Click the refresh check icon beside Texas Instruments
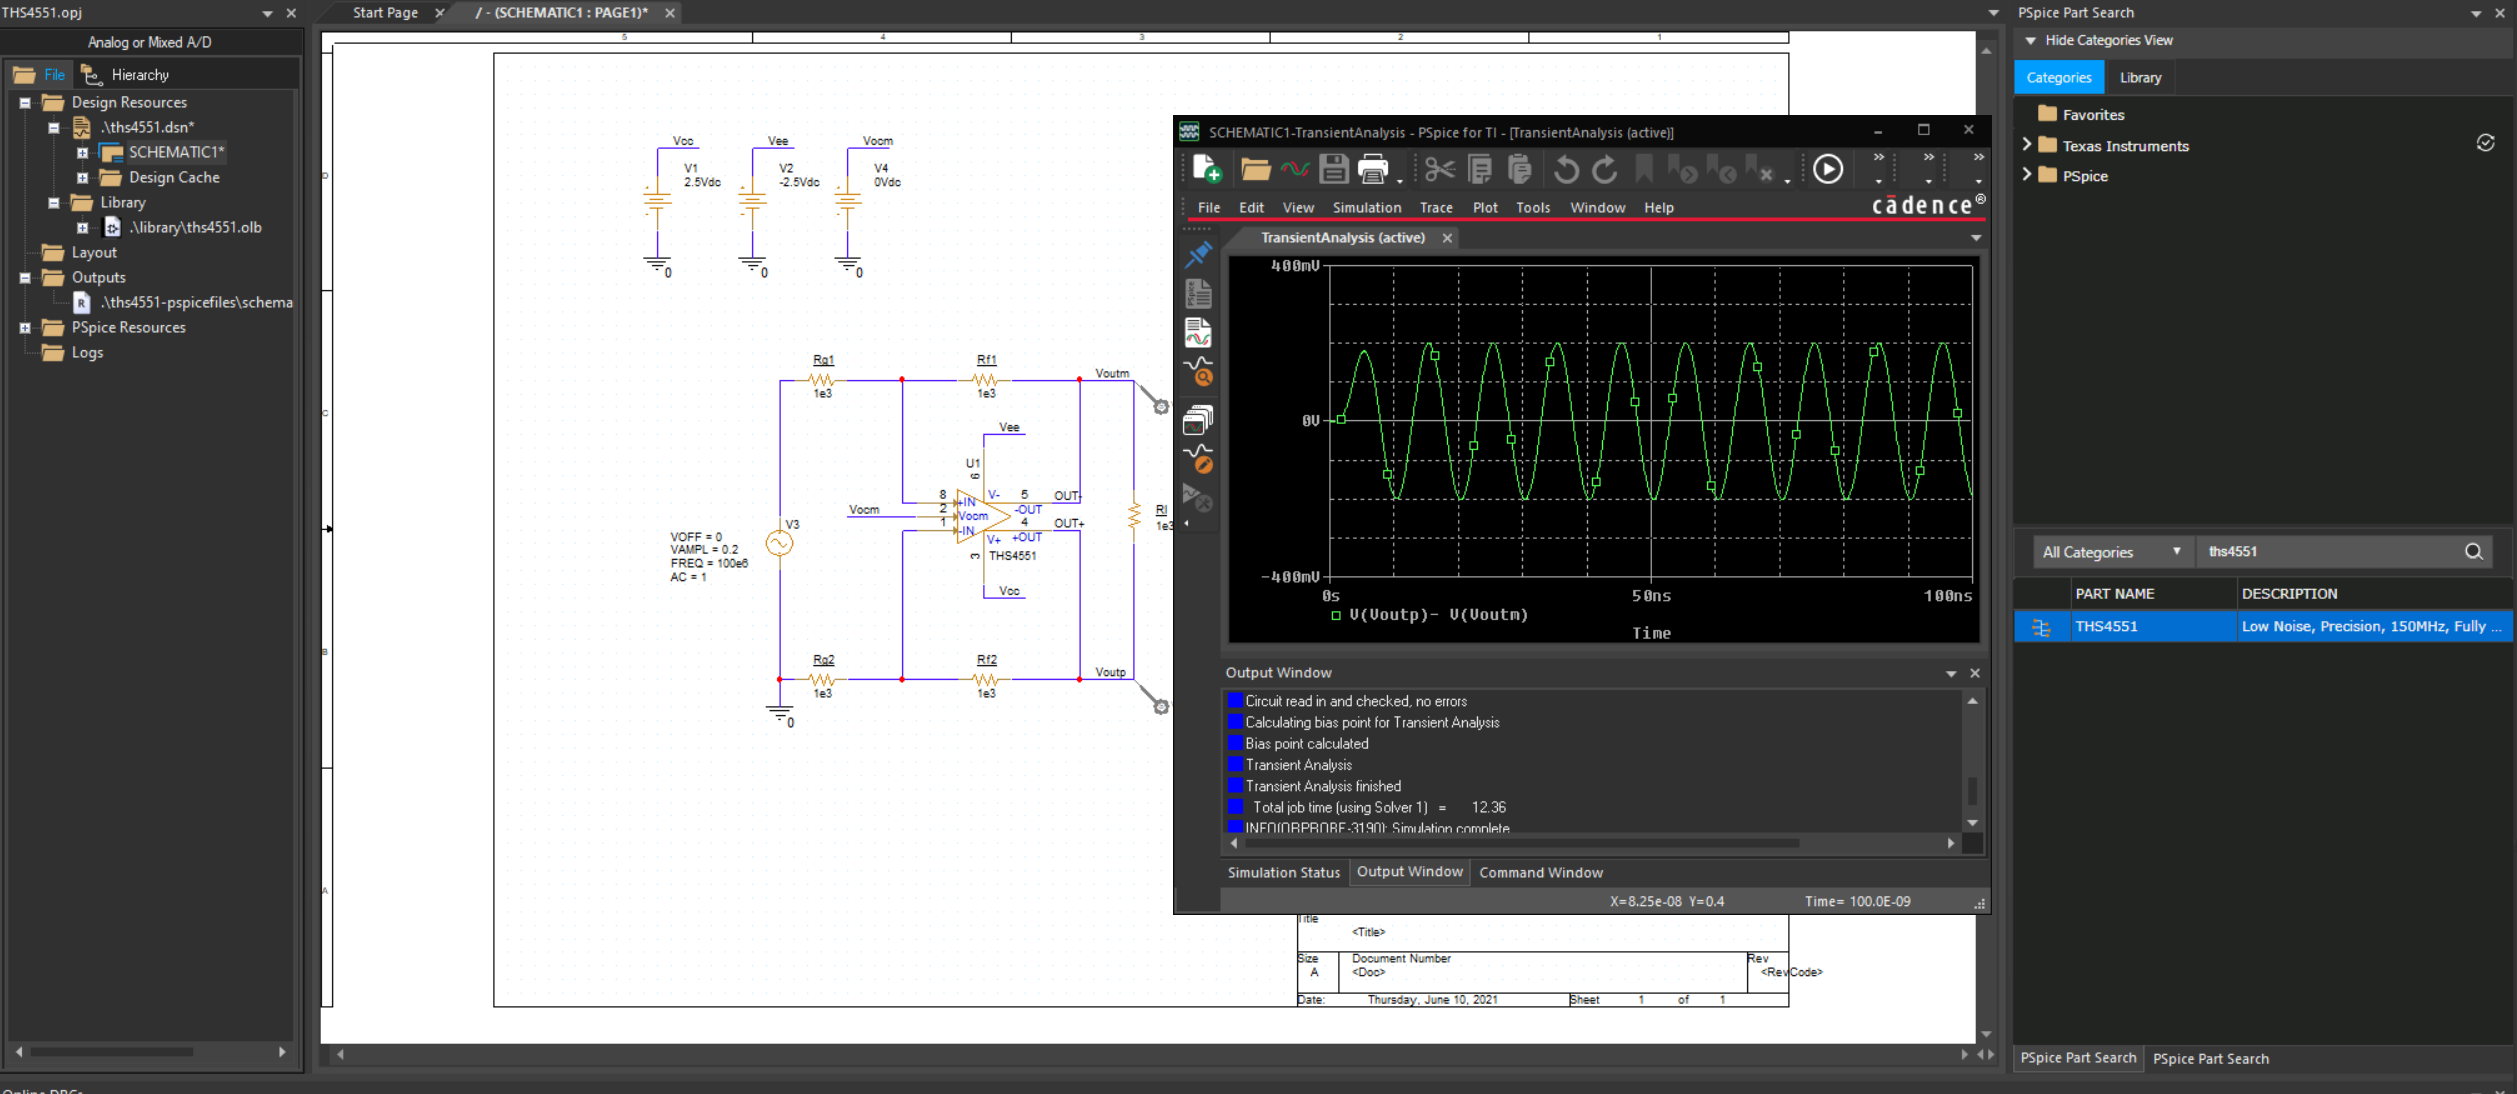 [2485, 144]
